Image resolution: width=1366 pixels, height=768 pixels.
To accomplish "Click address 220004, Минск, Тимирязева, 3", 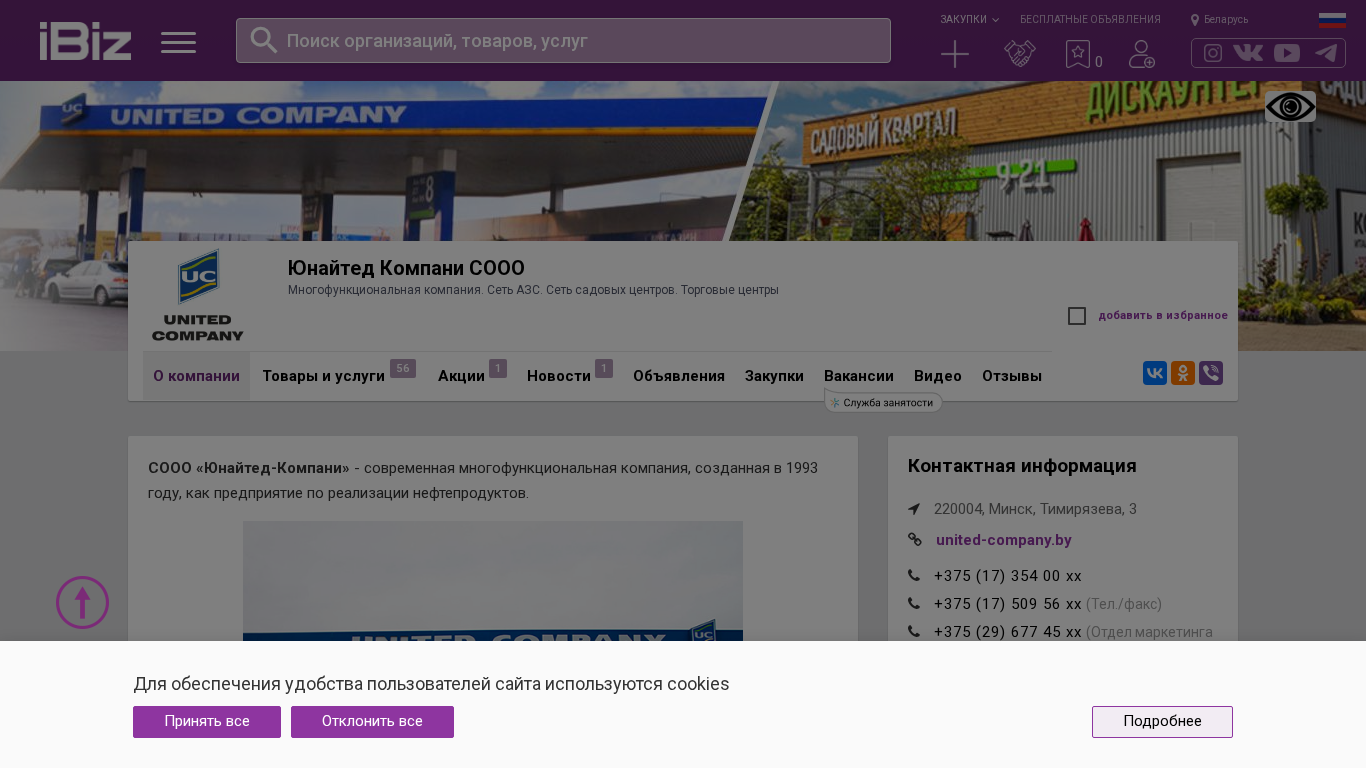I will (x=1035, y=509).
